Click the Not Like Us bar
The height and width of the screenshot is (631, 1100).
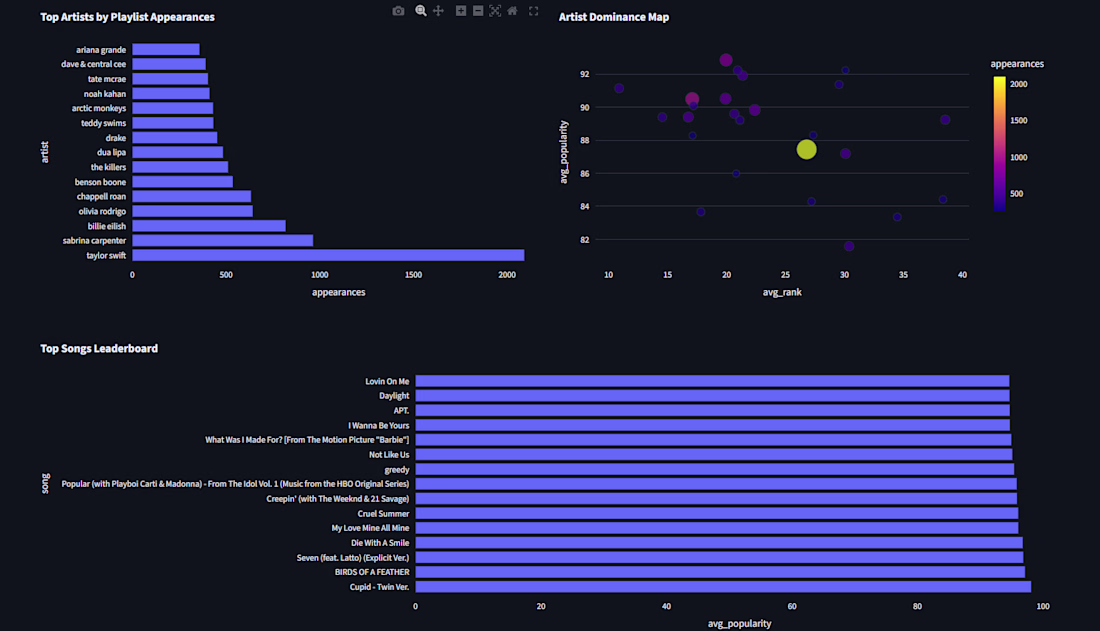(714, 455)
